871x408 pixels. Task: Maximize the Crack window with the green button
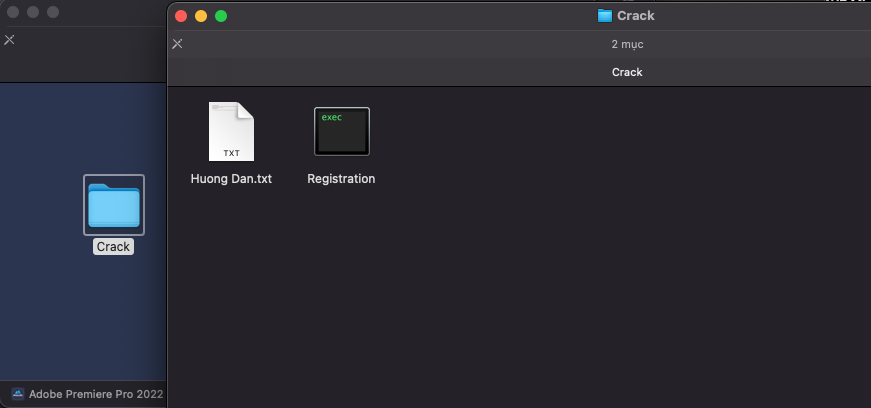(221, 16)
